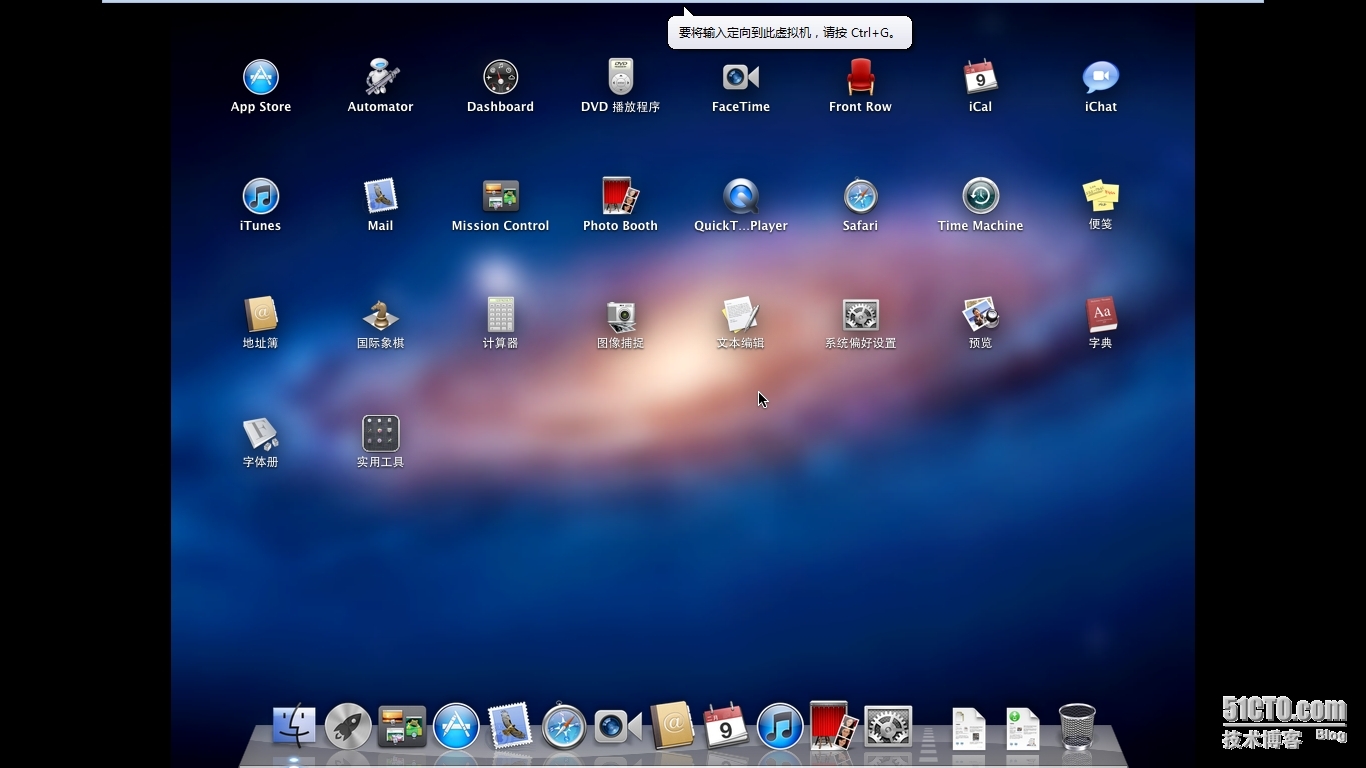Screen dimensions: 1366x768
Task: Open the Downloads stack with green arrow
Action: click(x=1022, y=728)
